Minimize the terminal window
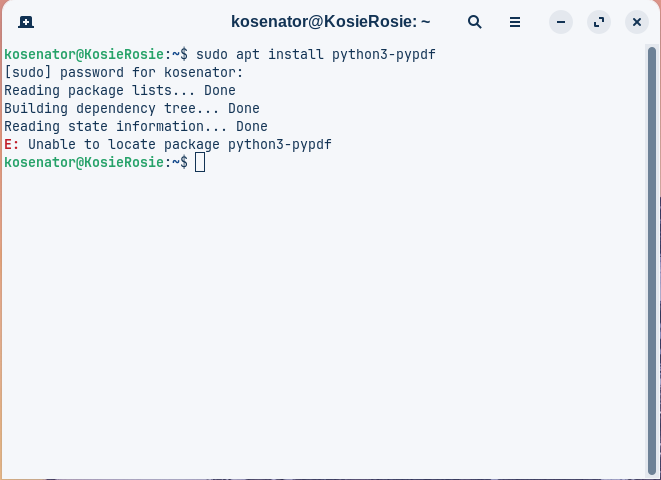The height and width of the screenshot is (480, 661). 561,22
